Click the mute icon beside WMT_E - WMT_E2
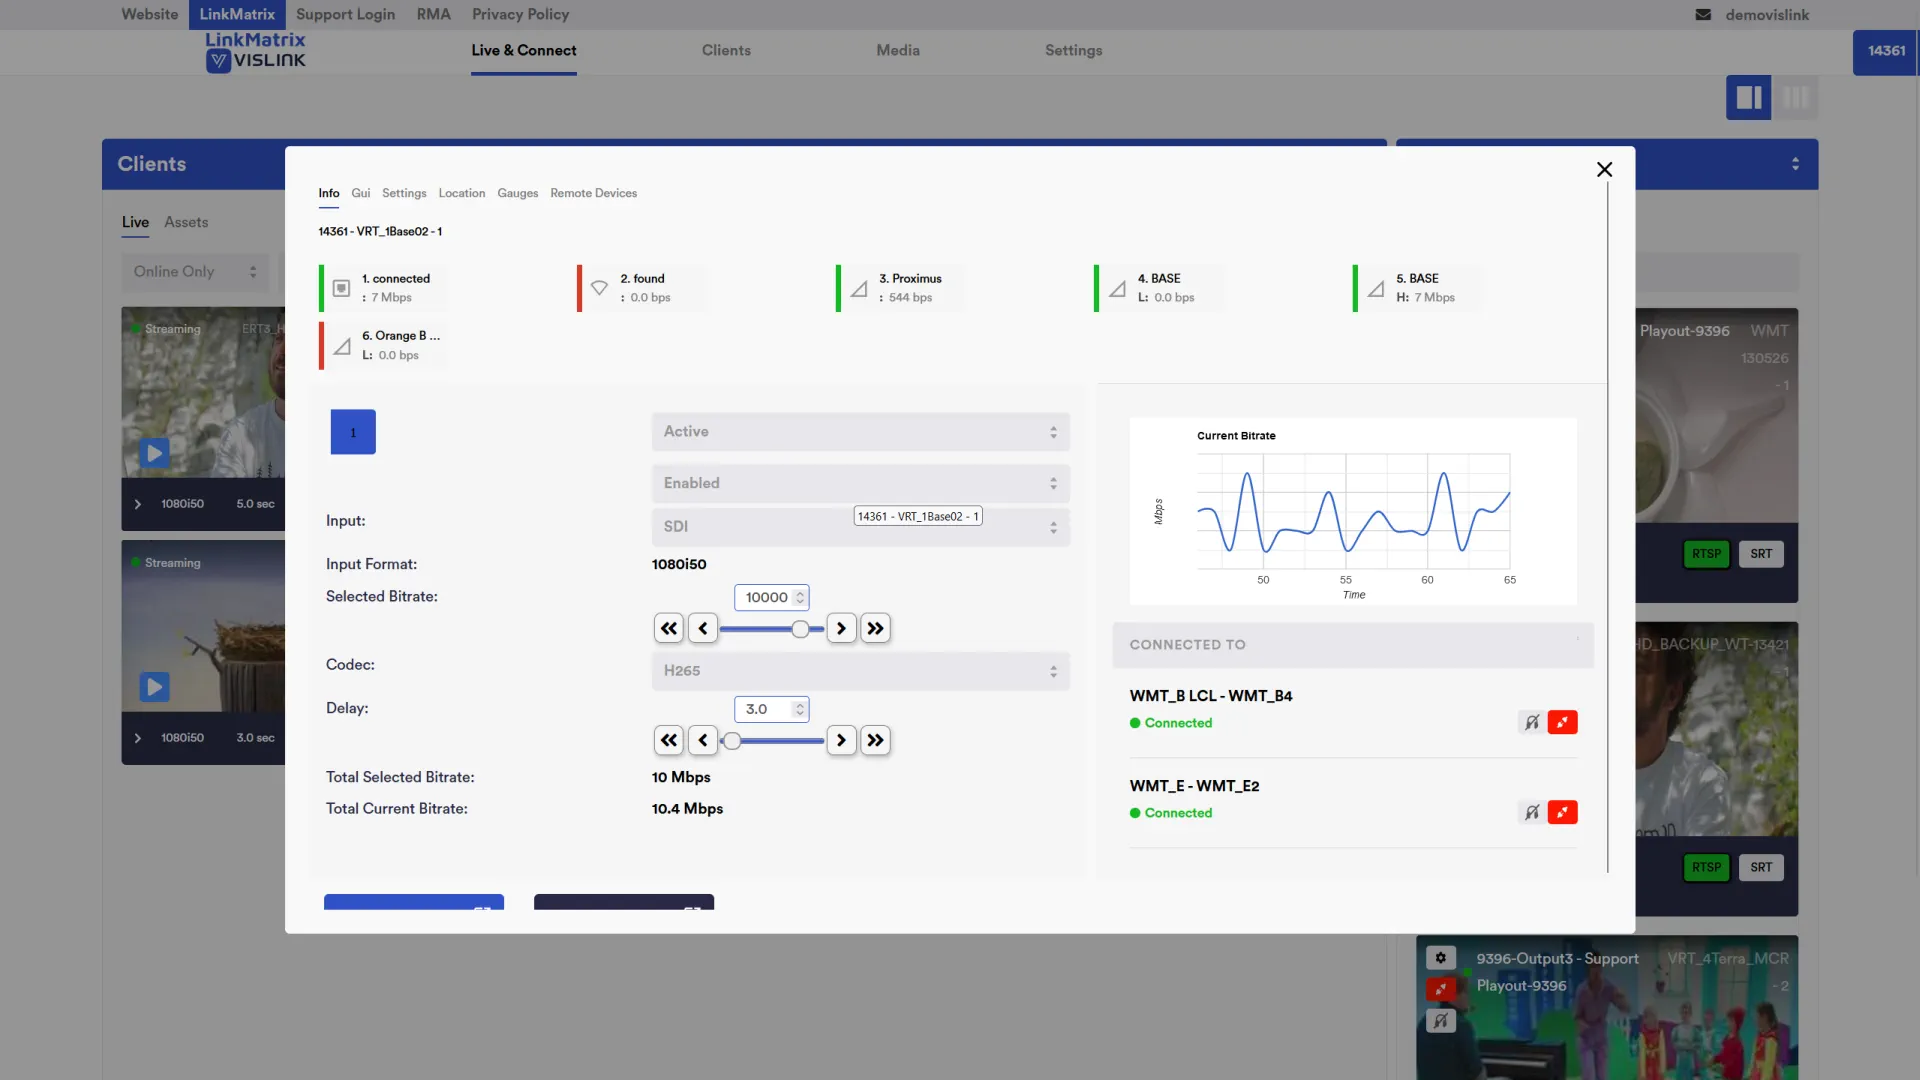 click(x=1531, y=812)
